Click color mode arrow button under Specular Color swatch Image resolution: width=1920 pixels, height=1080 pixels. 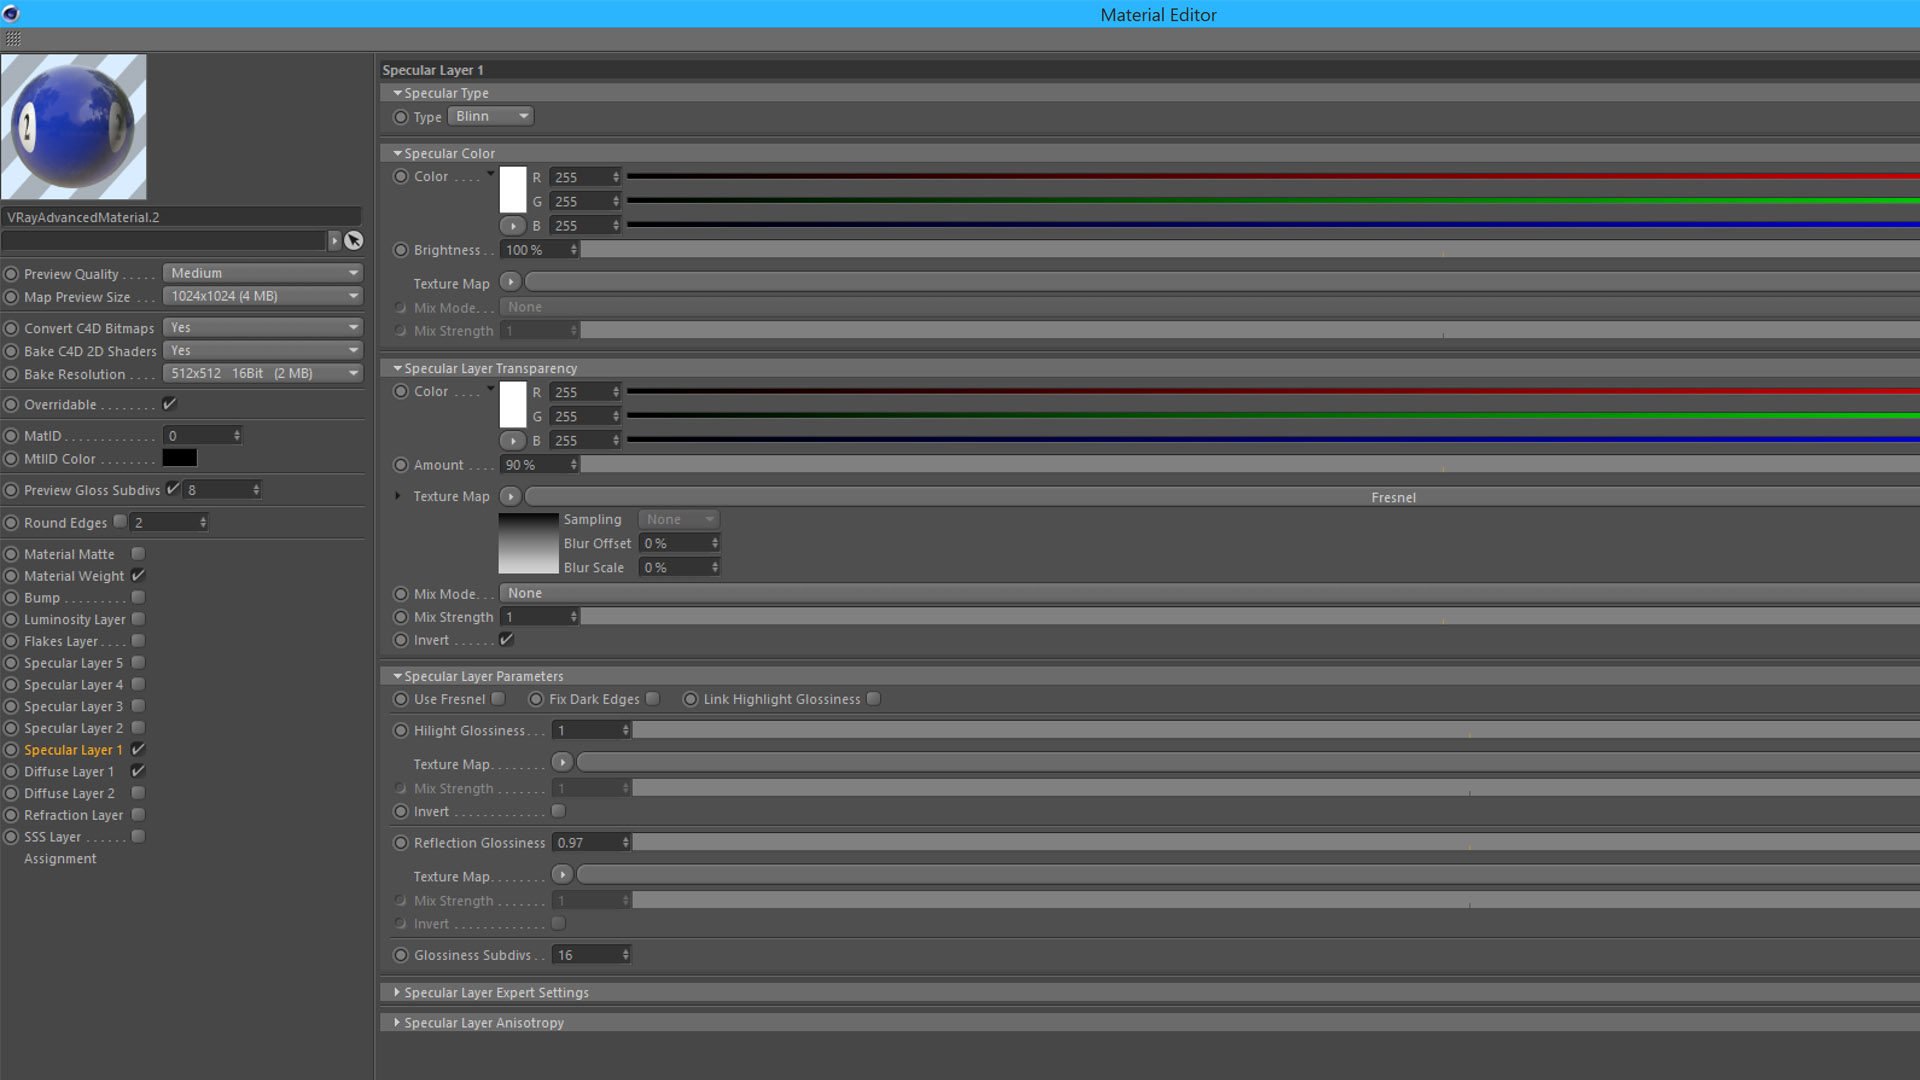512,226
